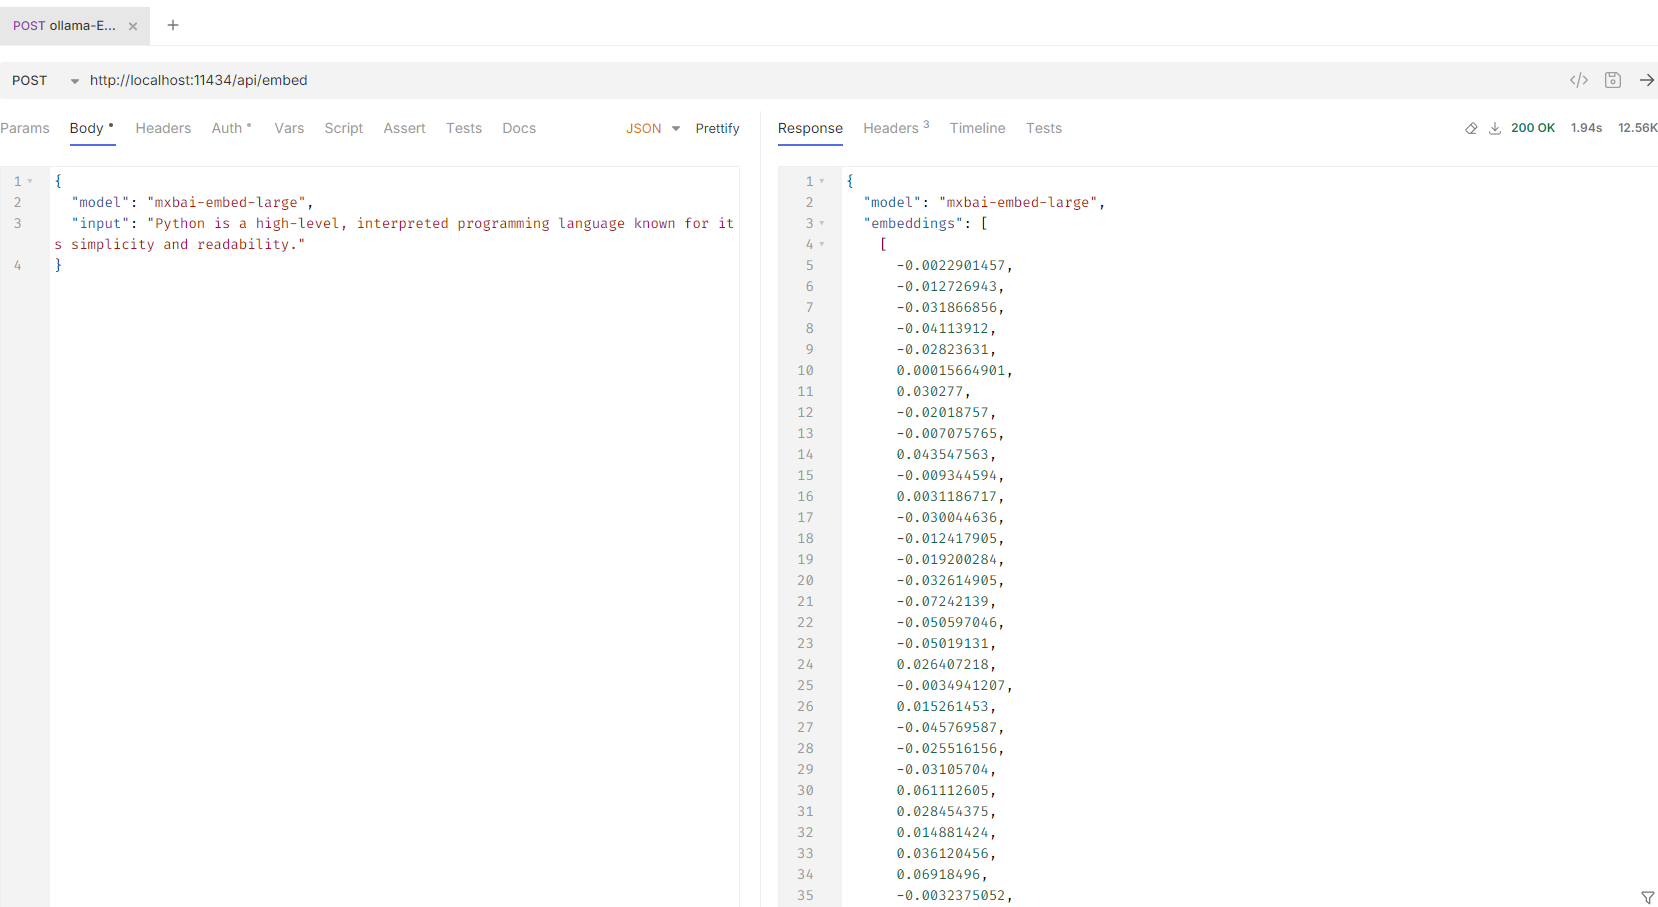The width and height of the screenshot is (1658, 907).
Task: Click the closing brace on request line 4
Action: [x=58, y=265]
